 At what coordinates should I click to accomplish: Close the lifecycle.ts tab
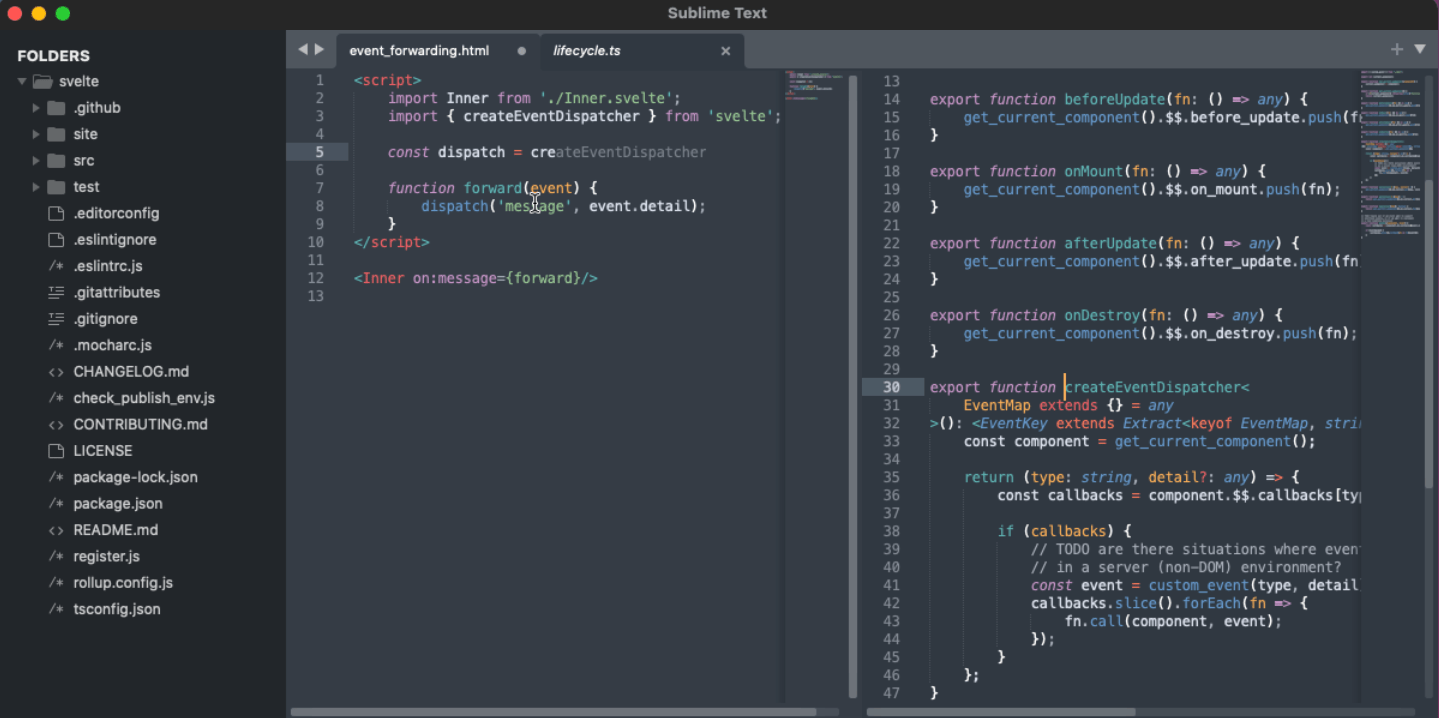[x=726, y=51]
